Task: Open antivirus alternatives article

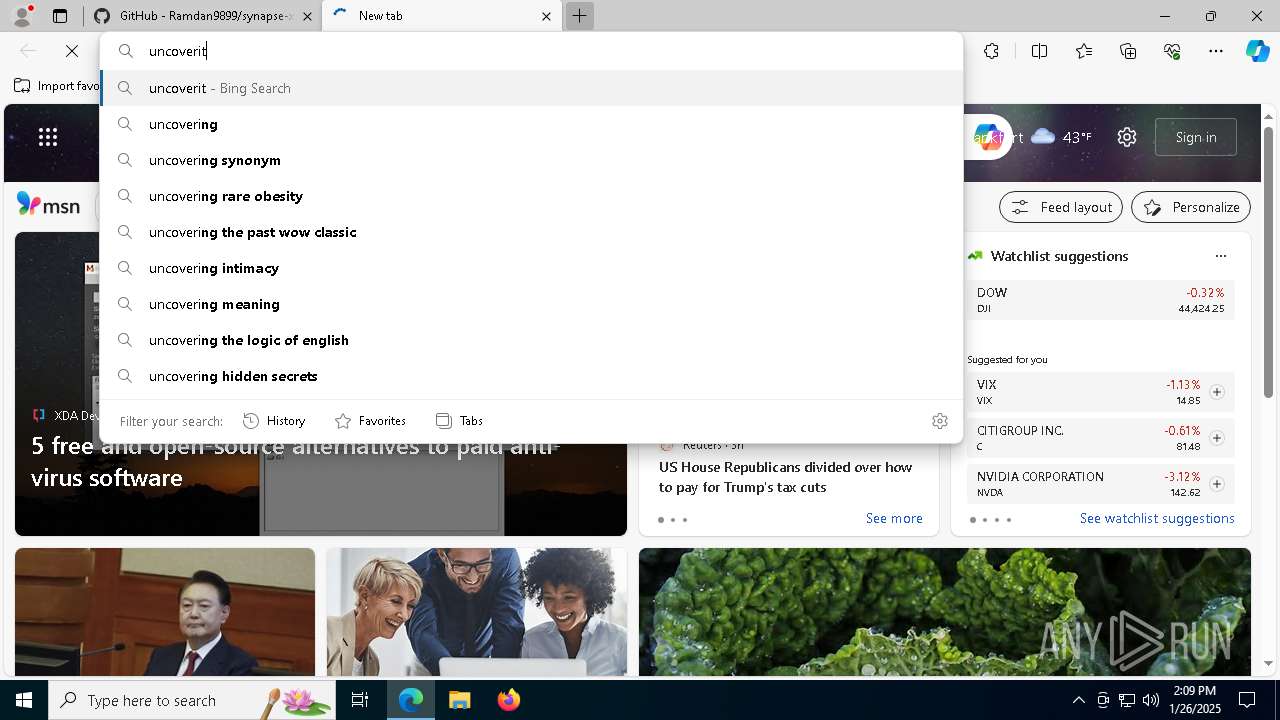Action: 295,462
